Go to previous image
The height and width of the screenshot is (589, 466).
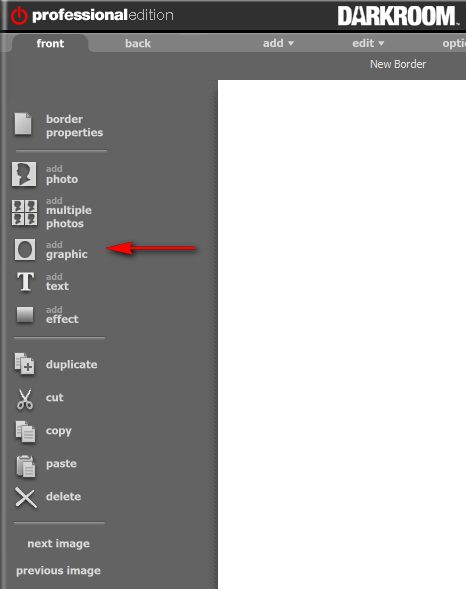point(58,571)
